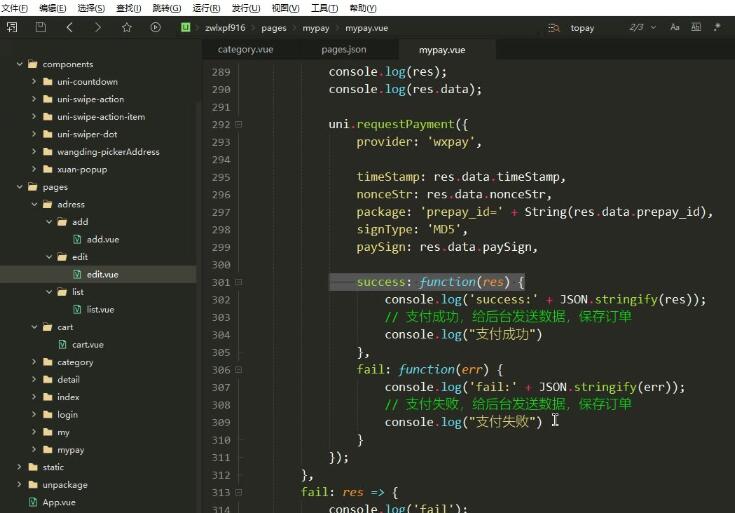Viewport: 735px width, 513px height.
Task: Click the new file icon in toolbar
Action: [x=12, y=27]
